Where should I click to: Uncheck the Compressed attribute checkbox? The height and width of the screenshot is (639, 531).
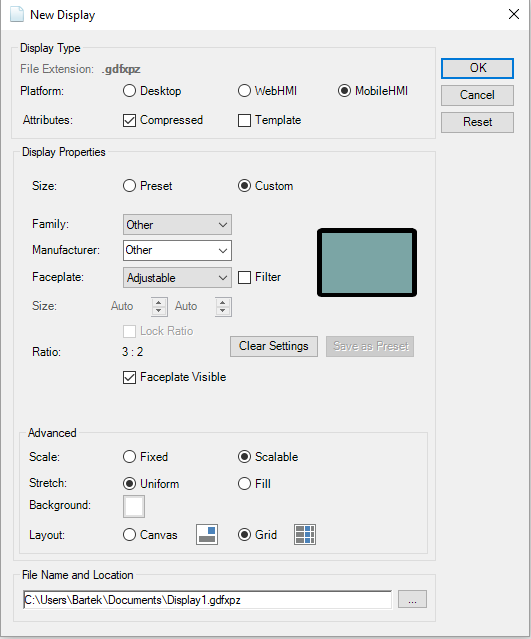(129, 120)
